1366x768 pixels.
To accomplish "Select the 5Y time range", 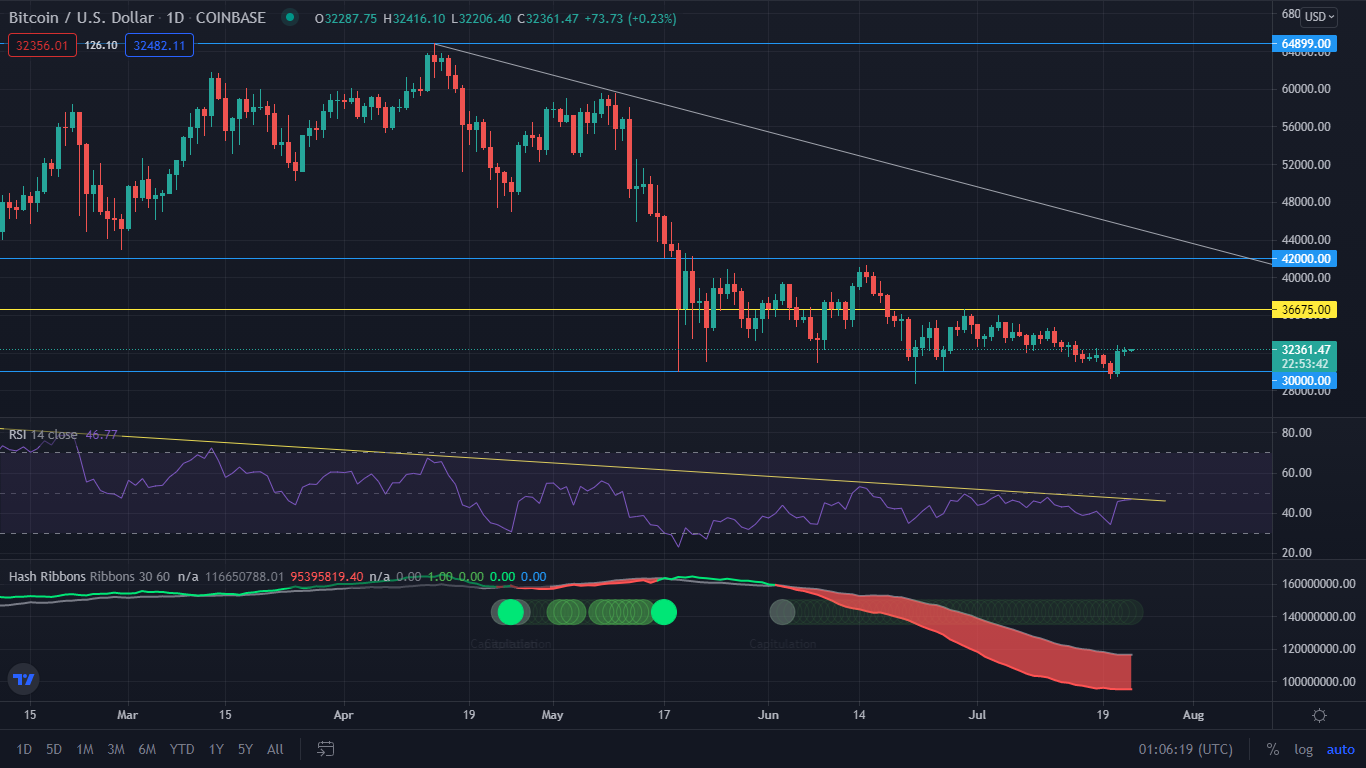I will point(246,749).
